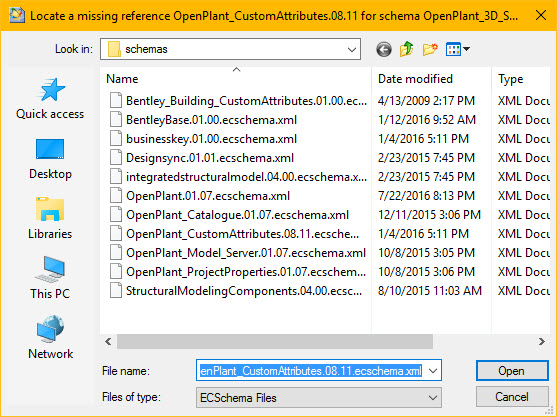Click the horizontal scrollbar right arrow
The width and height of the screenshot is (557, 417).
(541, 342)
